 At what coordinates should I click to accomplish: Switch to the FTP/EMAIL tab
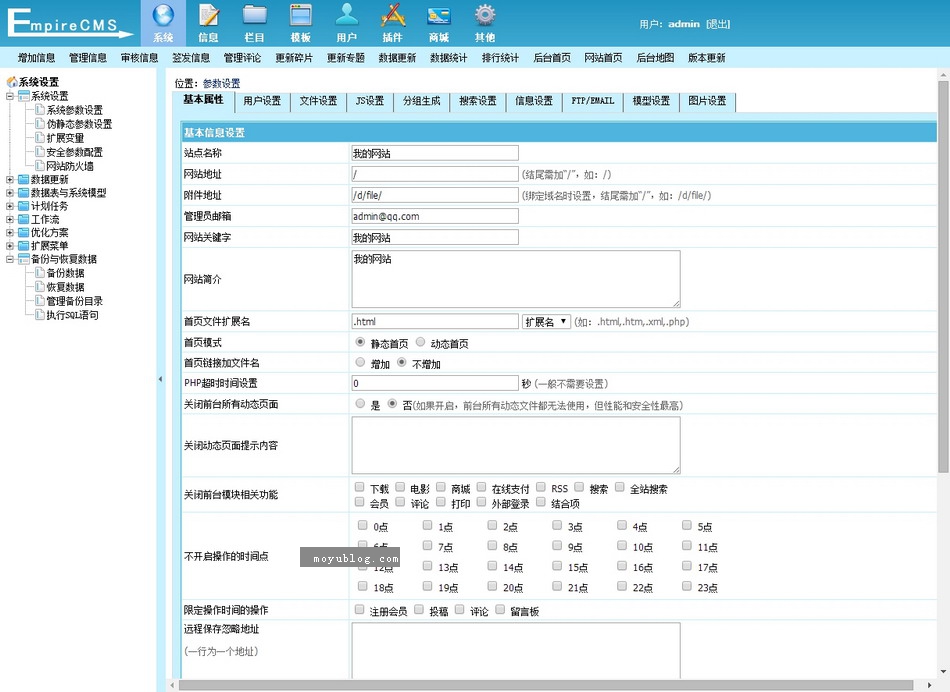pyautogui.click(x=592, y=101)
